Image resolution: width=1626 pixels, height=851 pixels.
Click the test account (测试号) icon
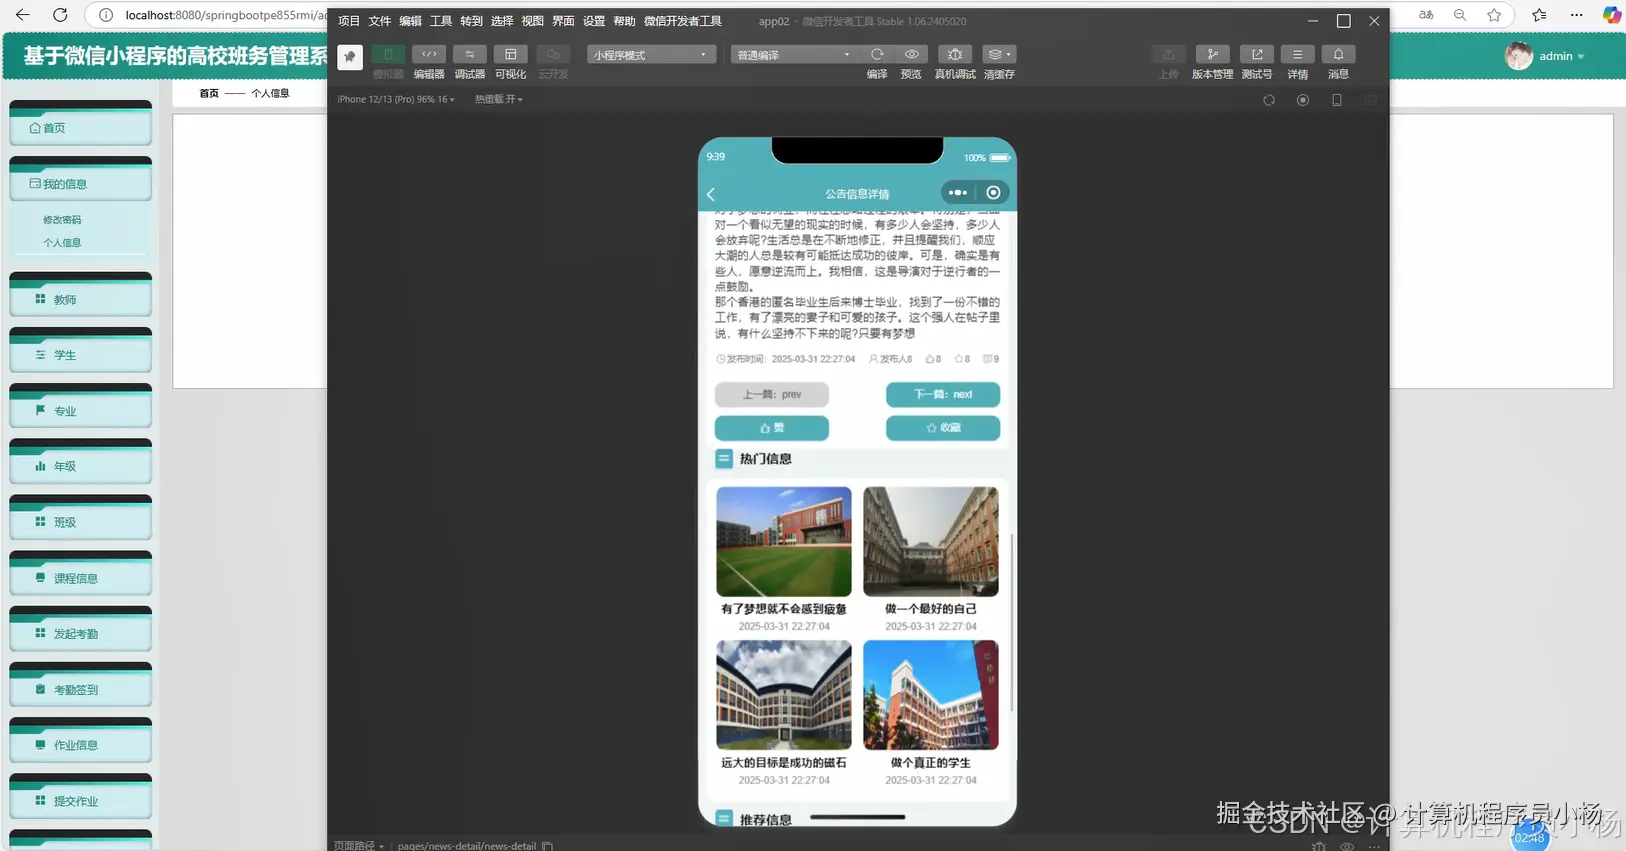point(1257,54)
